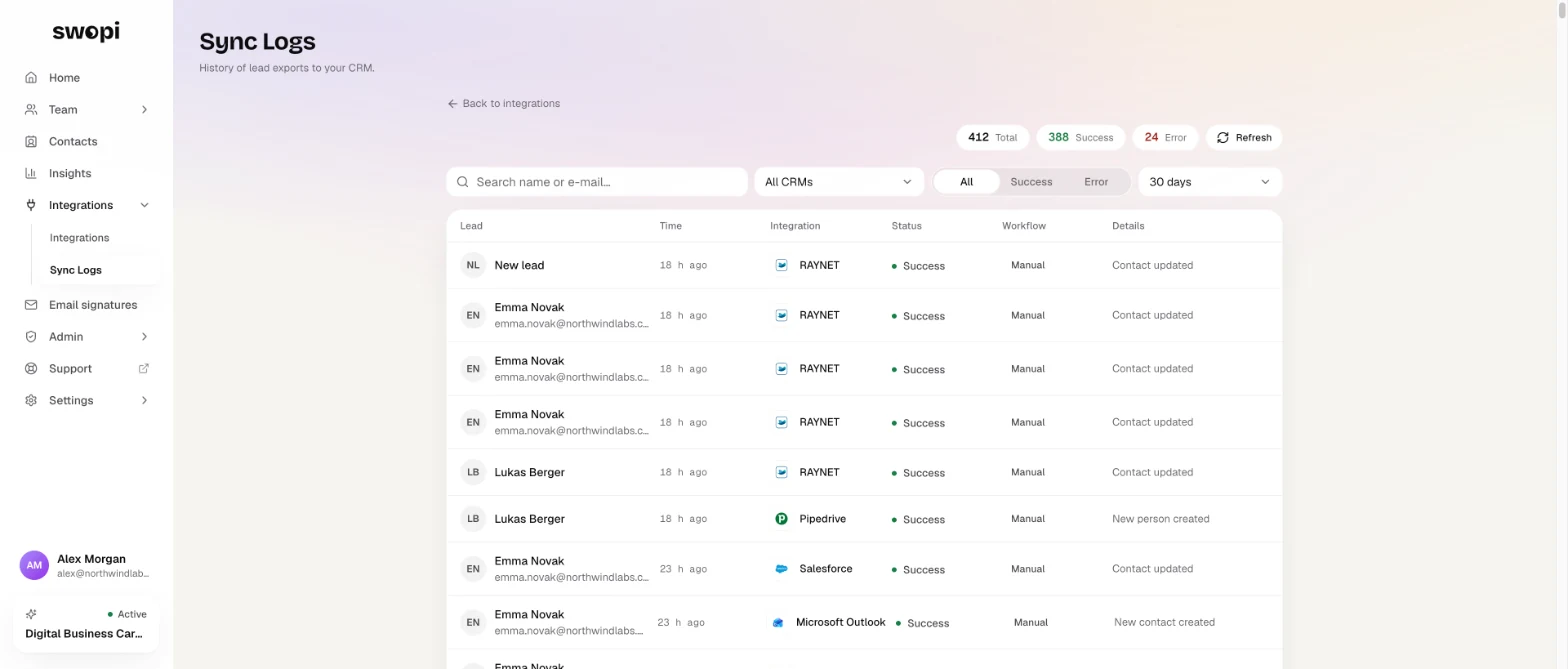Click 'Salesforce' integration name text

click(x=826, y=569)
